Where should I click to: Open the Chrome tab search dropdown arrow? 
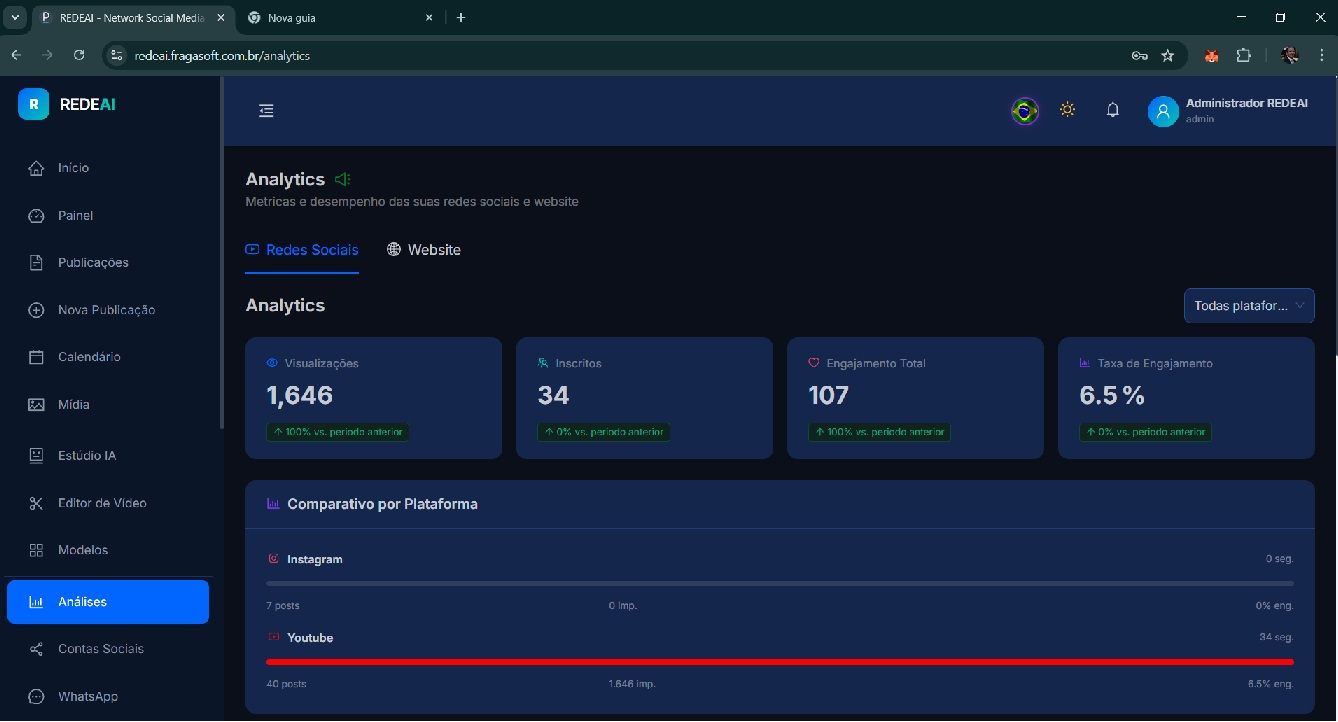pyautogui.click(x=15, y=18)
